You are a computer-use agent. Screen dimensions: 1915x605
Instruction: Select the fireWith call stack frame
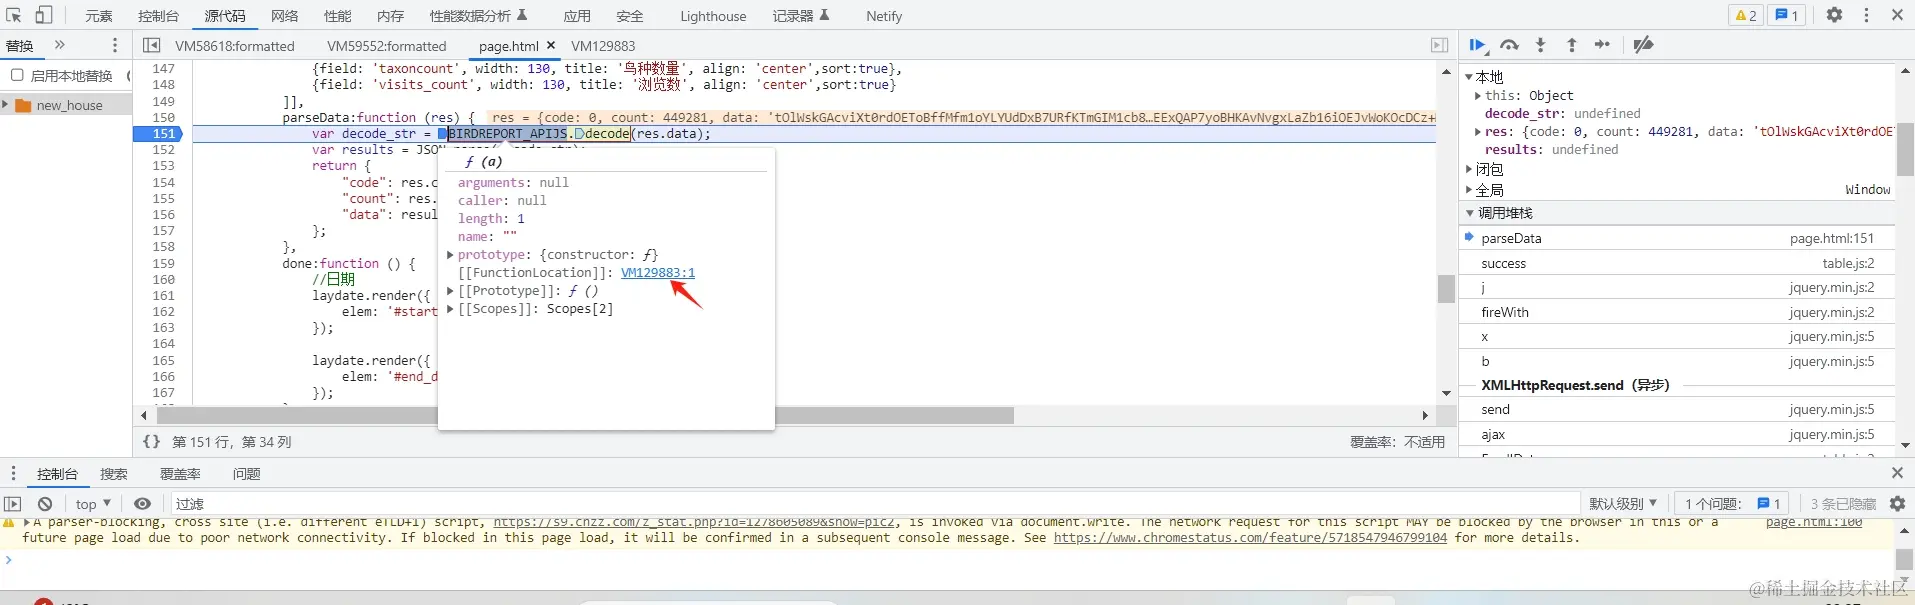click(1678, 312)
